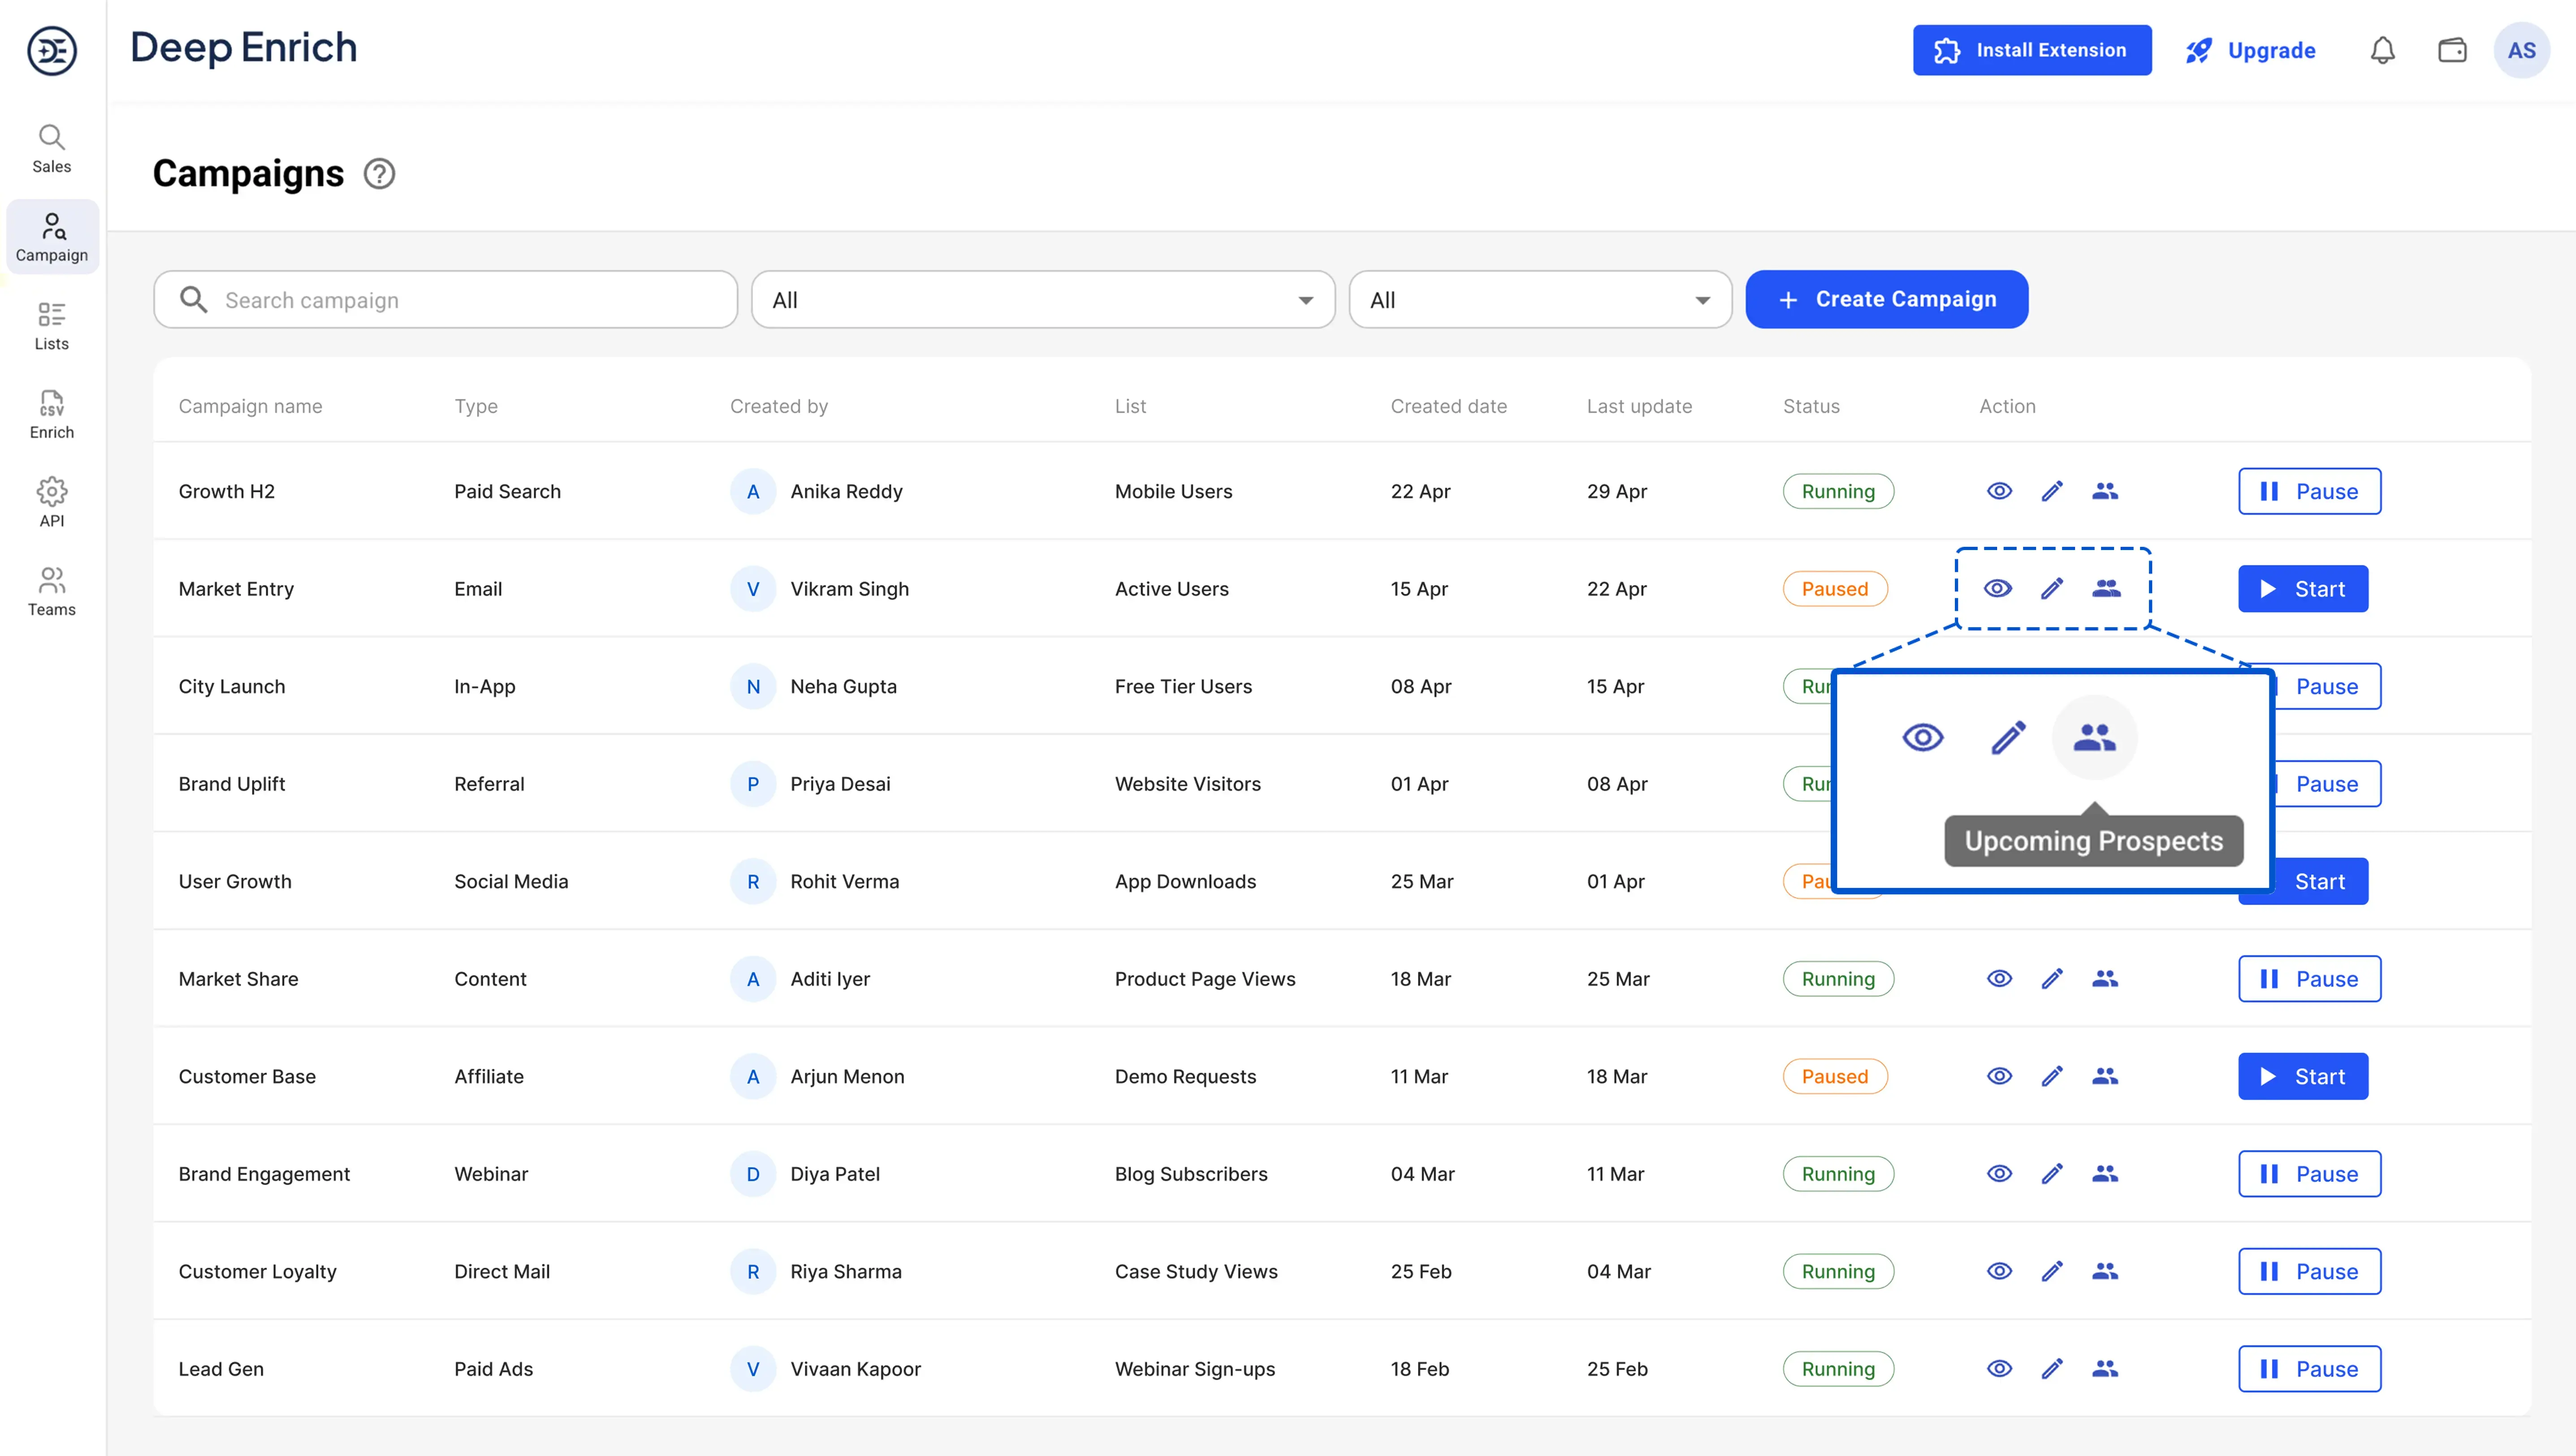Click Create Campaign button
Screen dimensions: 2576x1456
1887,299
